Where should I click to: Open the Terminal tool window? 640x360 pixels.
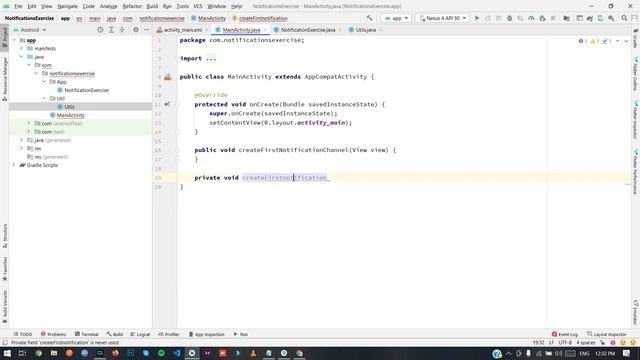[x=87, y=334]
